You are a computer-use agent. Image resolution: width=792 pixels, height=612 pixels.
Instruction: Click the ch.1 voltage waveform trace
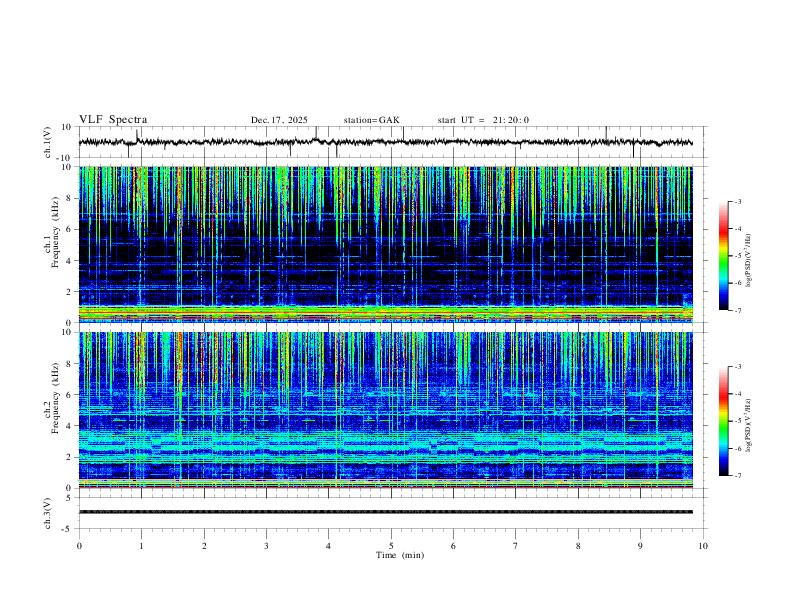pyautogui.click(x=385, y=142)
